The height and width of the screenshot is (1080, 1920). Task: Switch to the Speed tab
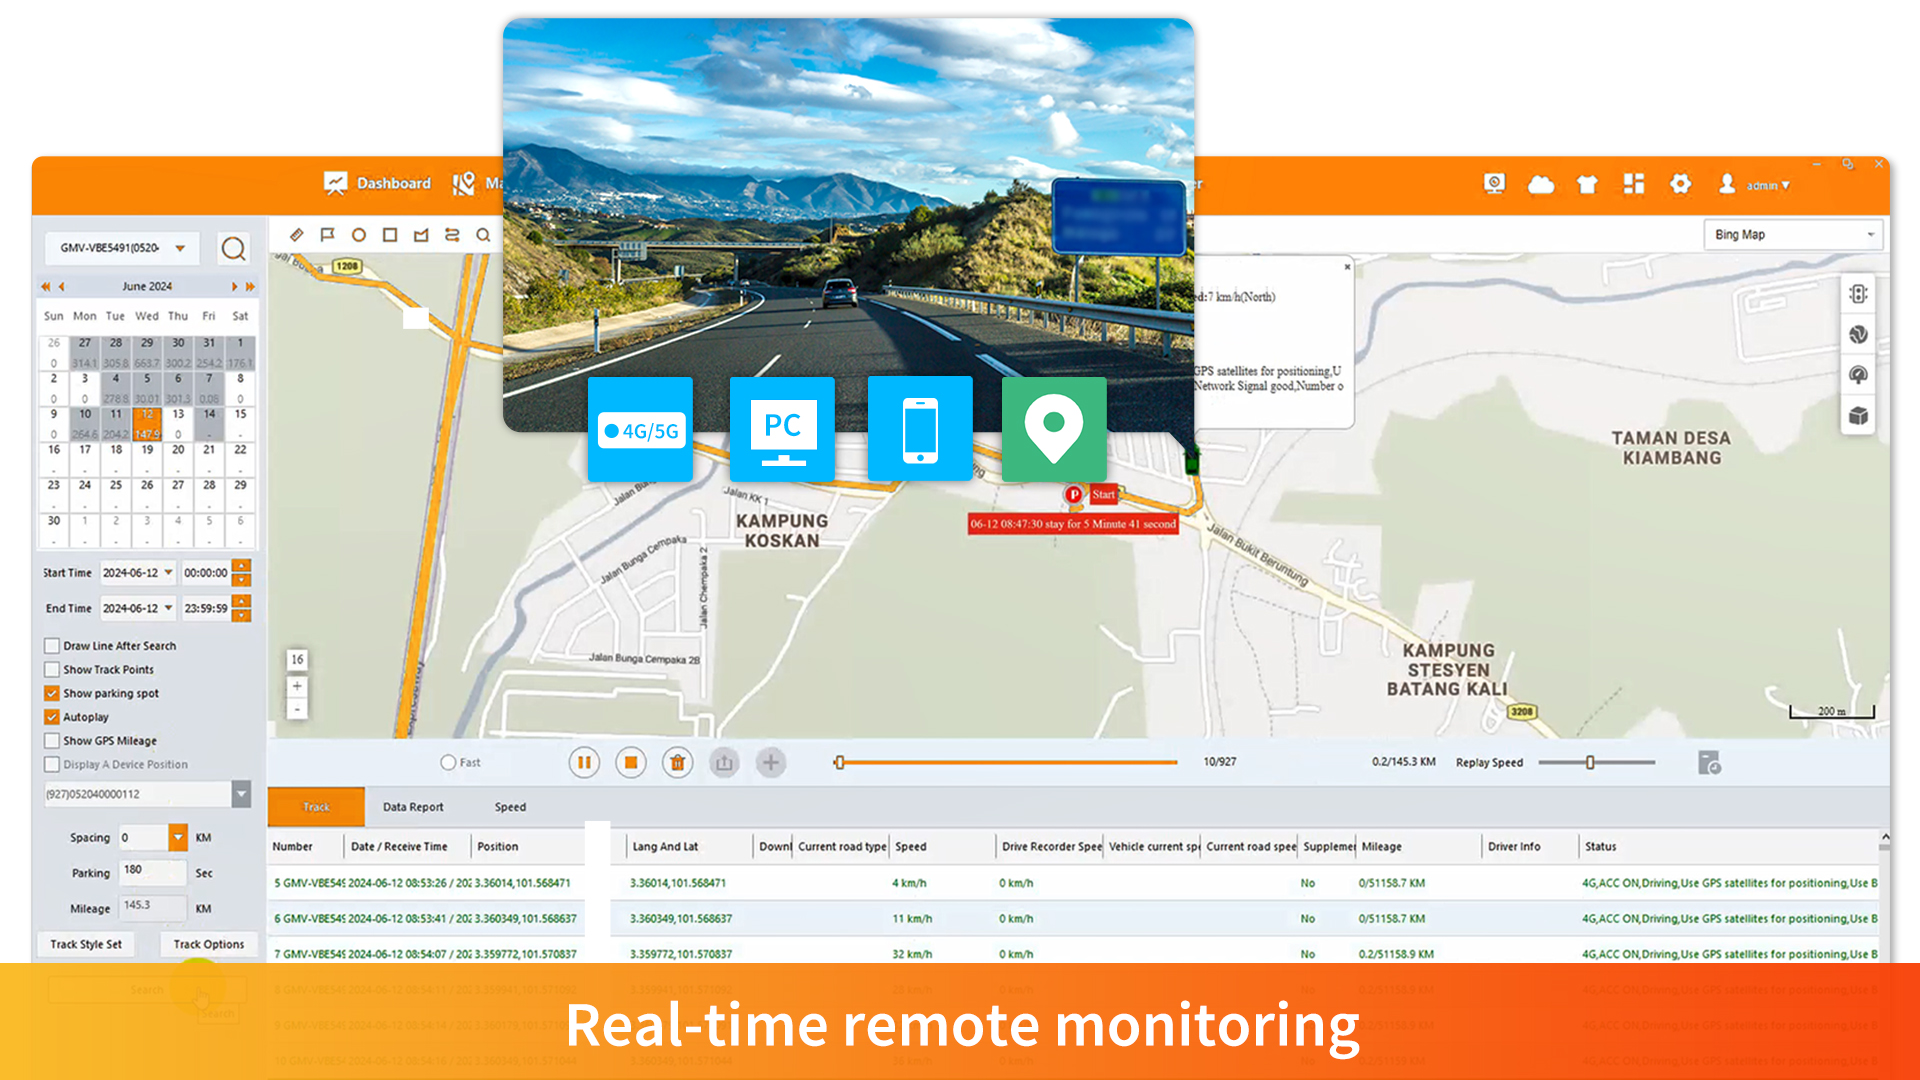point(510,807)
